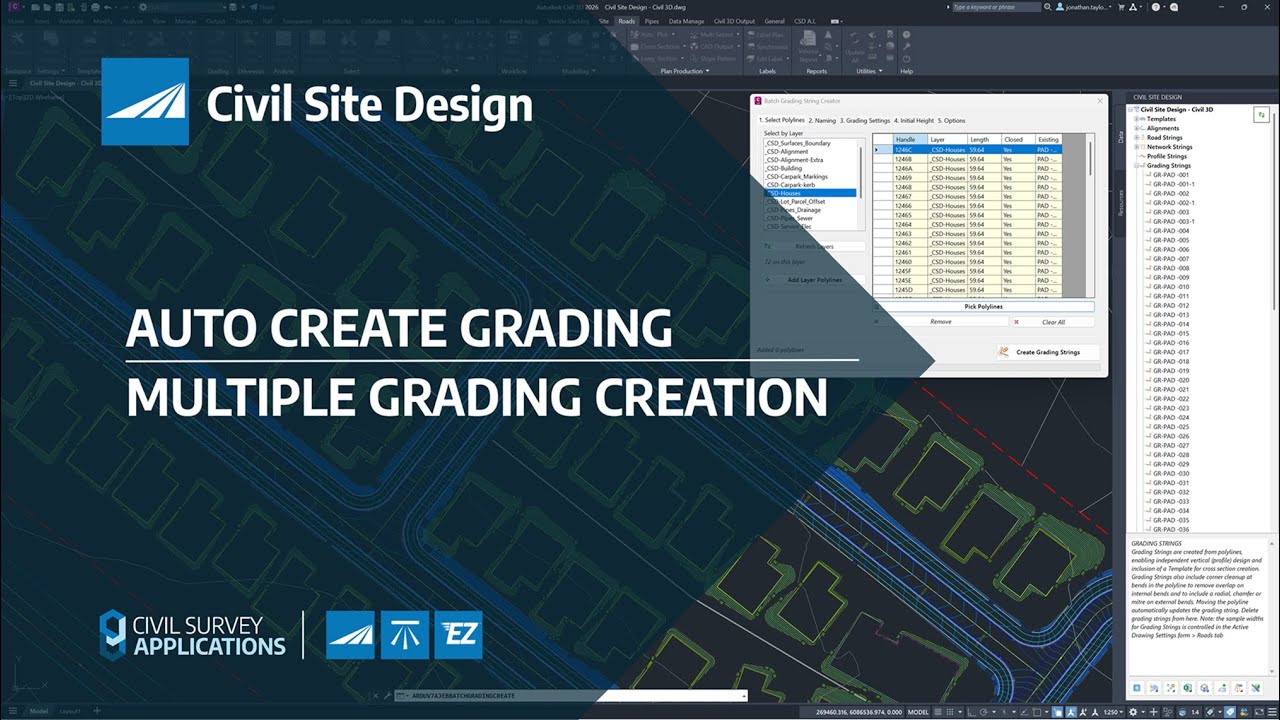Go to the 3. Grading Settings step tab
The height and width of the screenshot is (720, 1280).
pos(865,120)
